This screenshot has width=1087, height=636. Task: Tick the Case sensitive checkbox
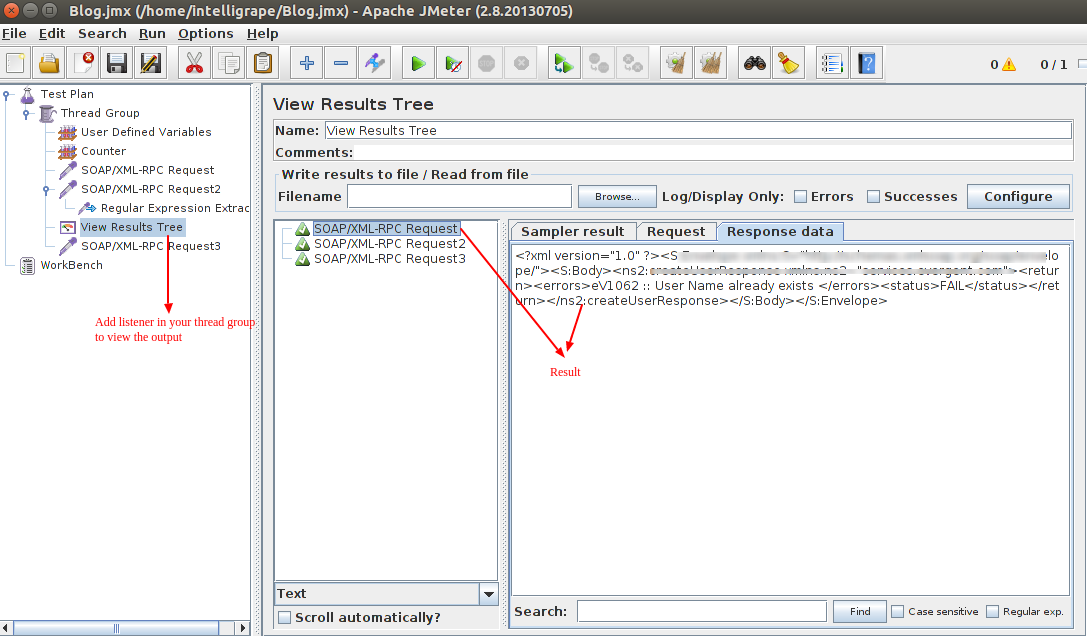coord(897,611)
